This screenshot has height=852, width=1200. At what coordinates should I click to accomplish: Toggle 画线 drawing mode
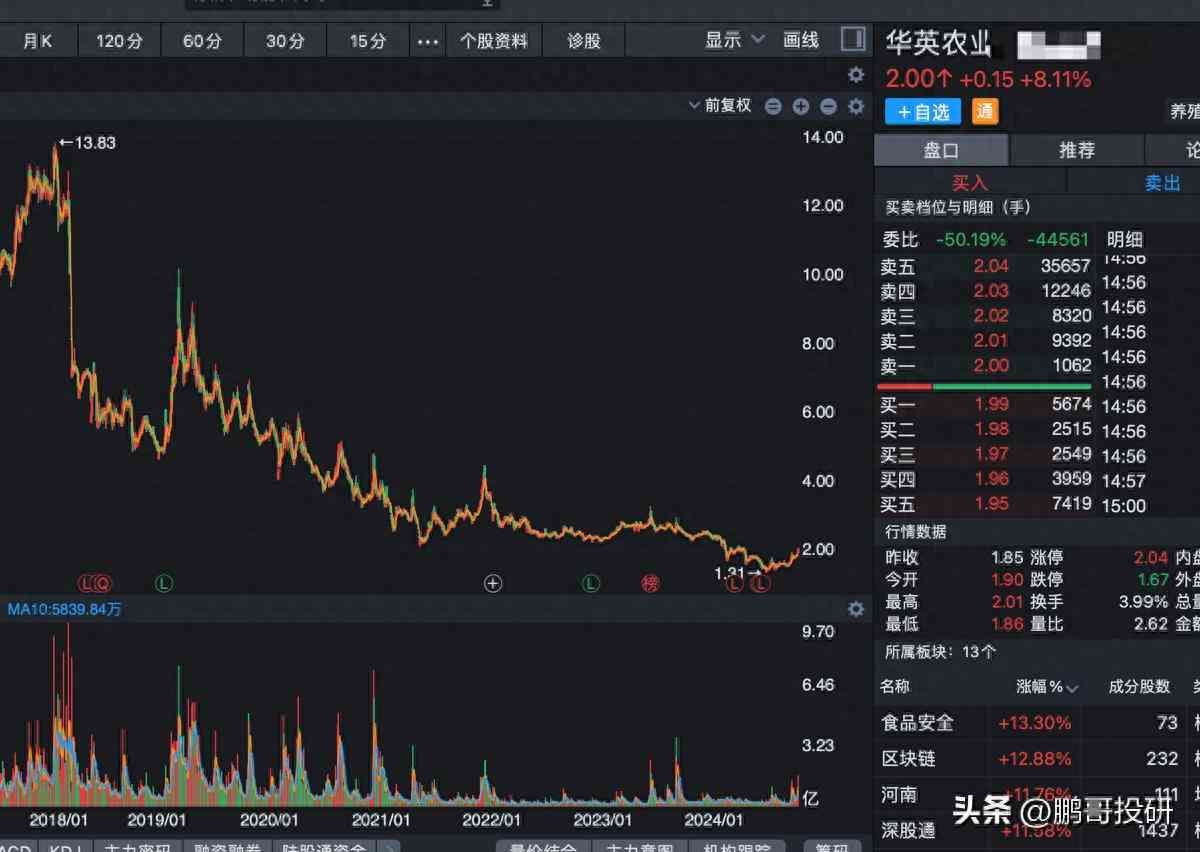(801, 40)
